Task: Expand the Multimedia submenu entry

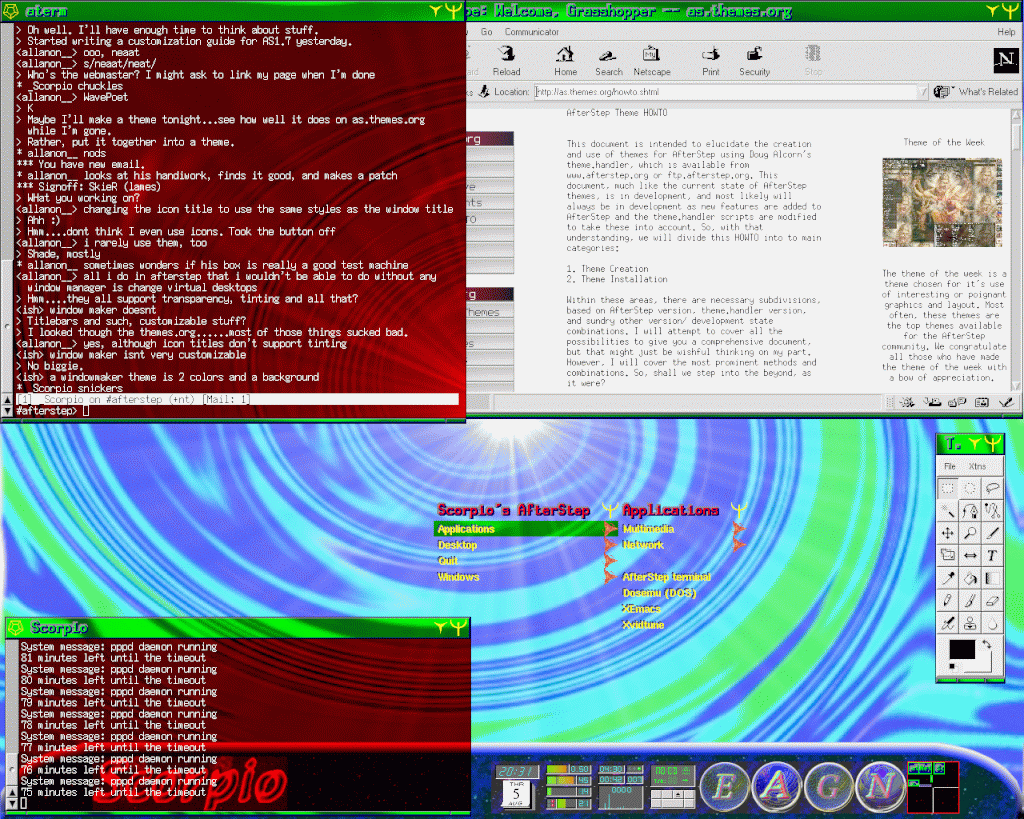Action: click(648, 529)
